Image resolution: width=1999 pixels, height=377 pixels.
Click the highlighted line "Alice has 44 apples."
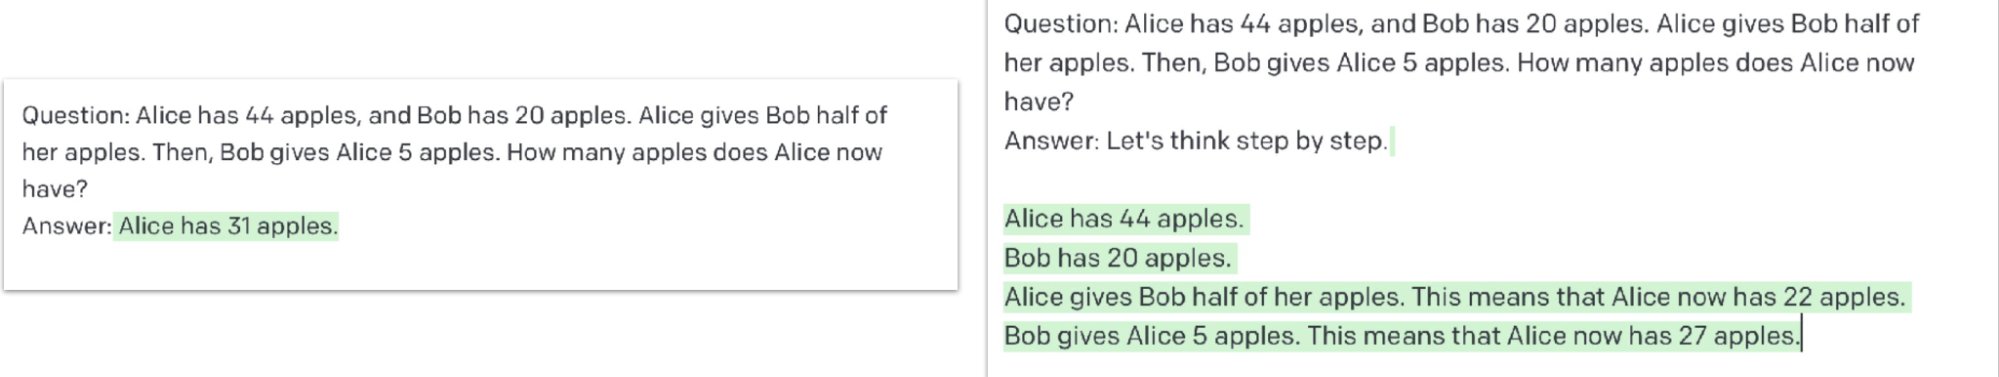[1125, 219]
